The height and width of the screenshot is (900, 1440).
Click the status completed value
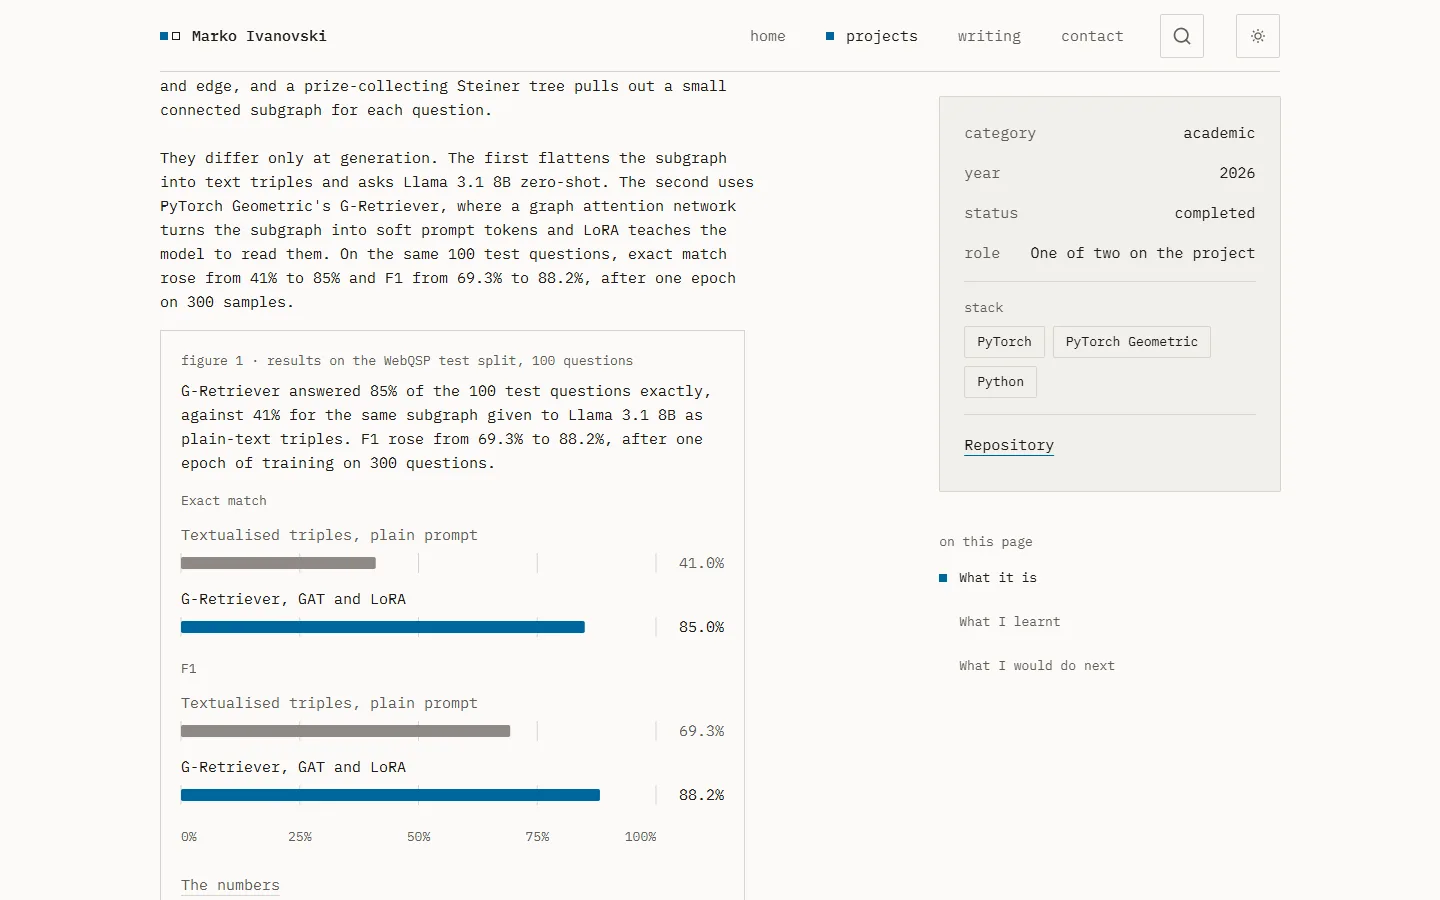[x=1215, y=213]
